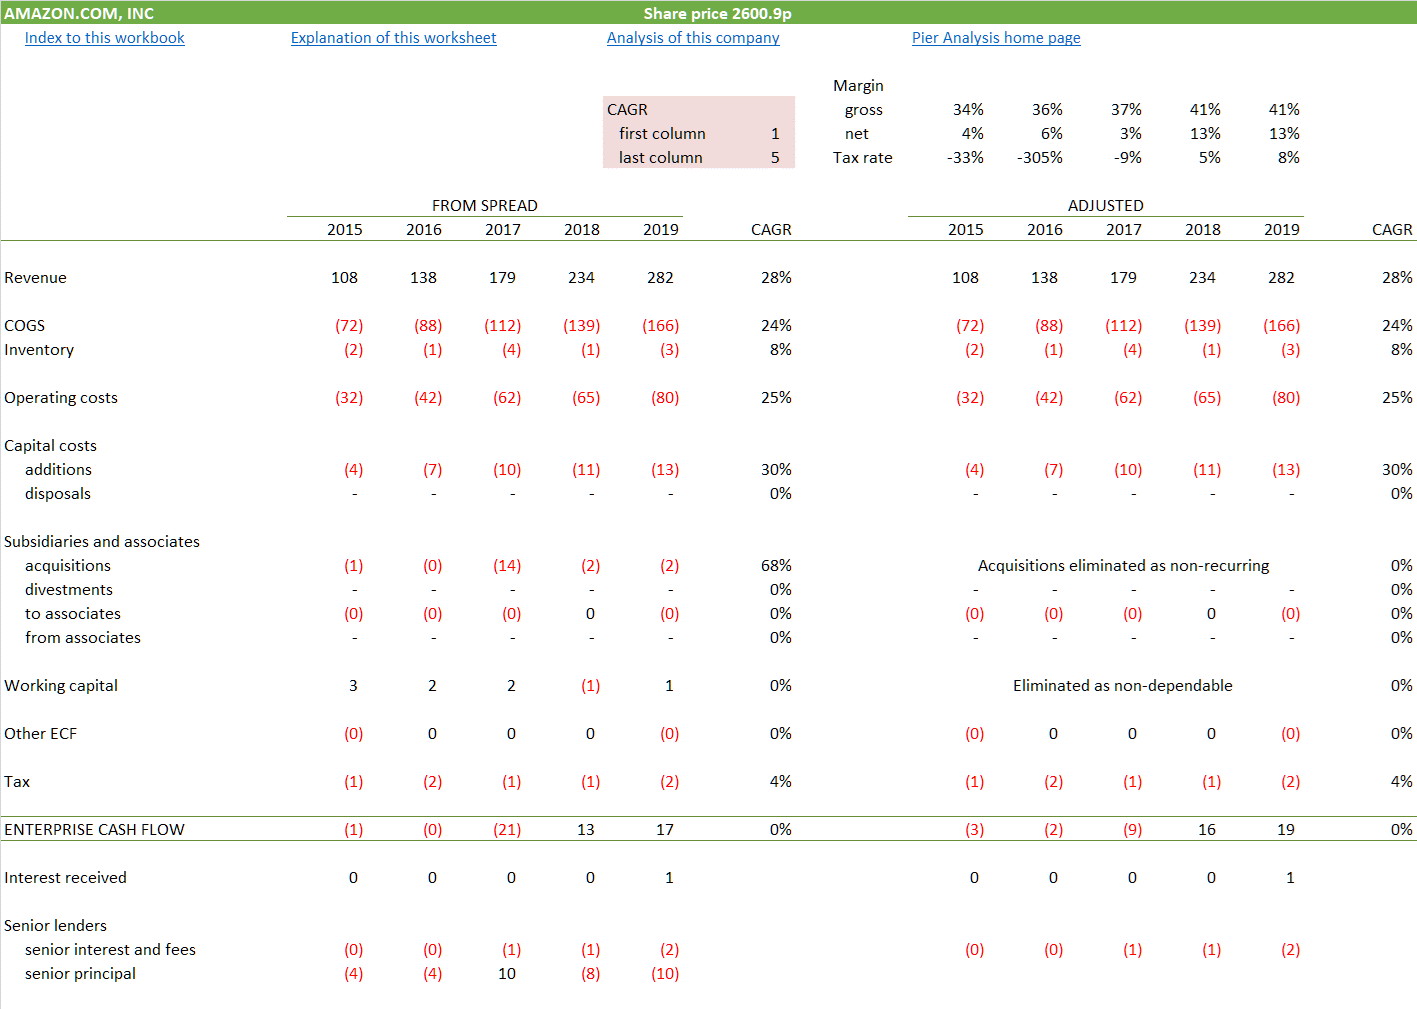Select the additions row label

pyautogui.click(x=58, y=470)
